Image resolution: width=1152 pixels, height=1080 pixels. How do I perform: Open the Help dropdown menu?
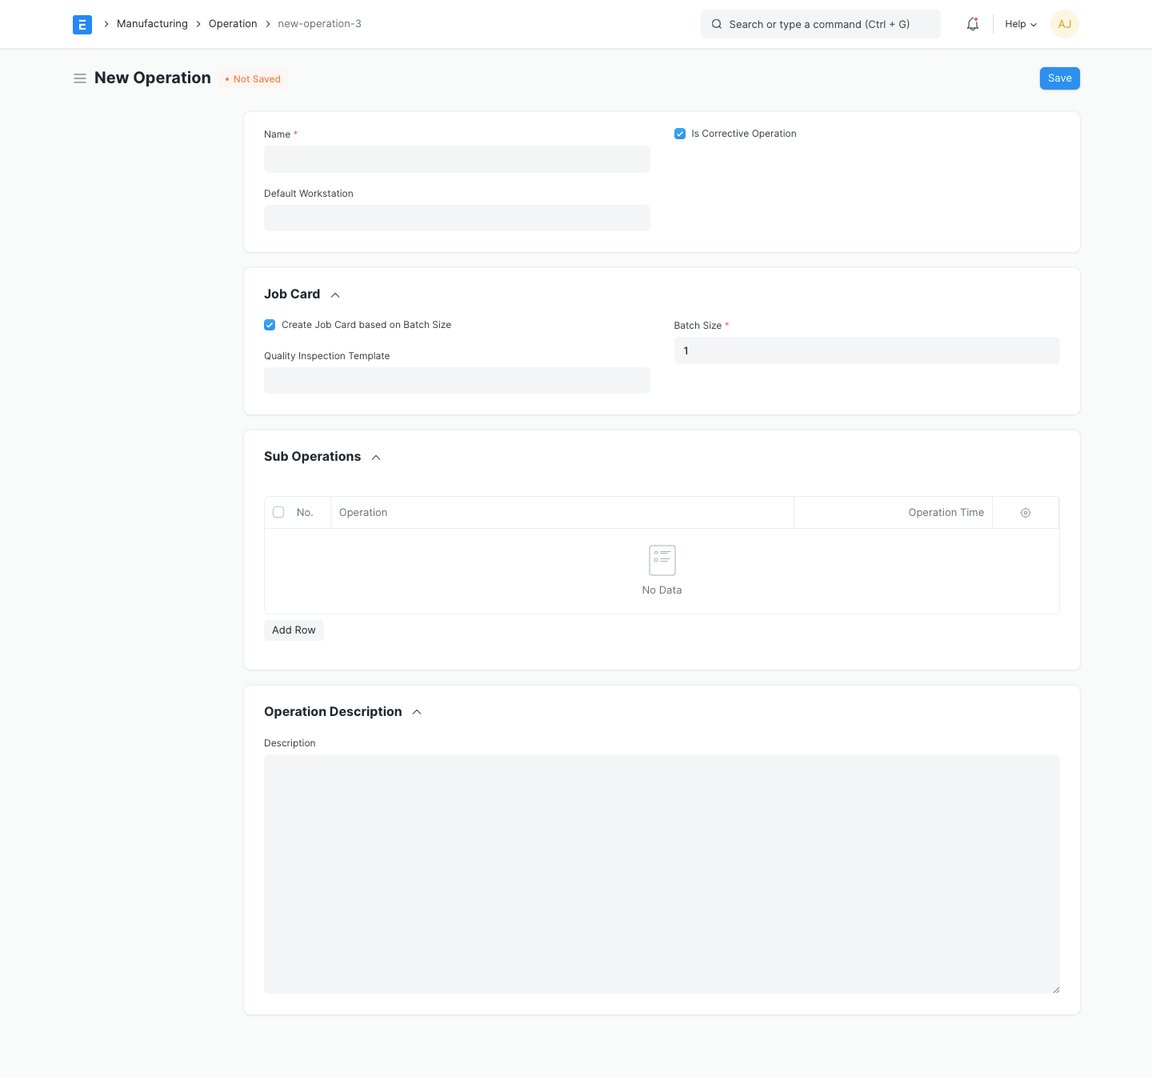point(1020,24)
